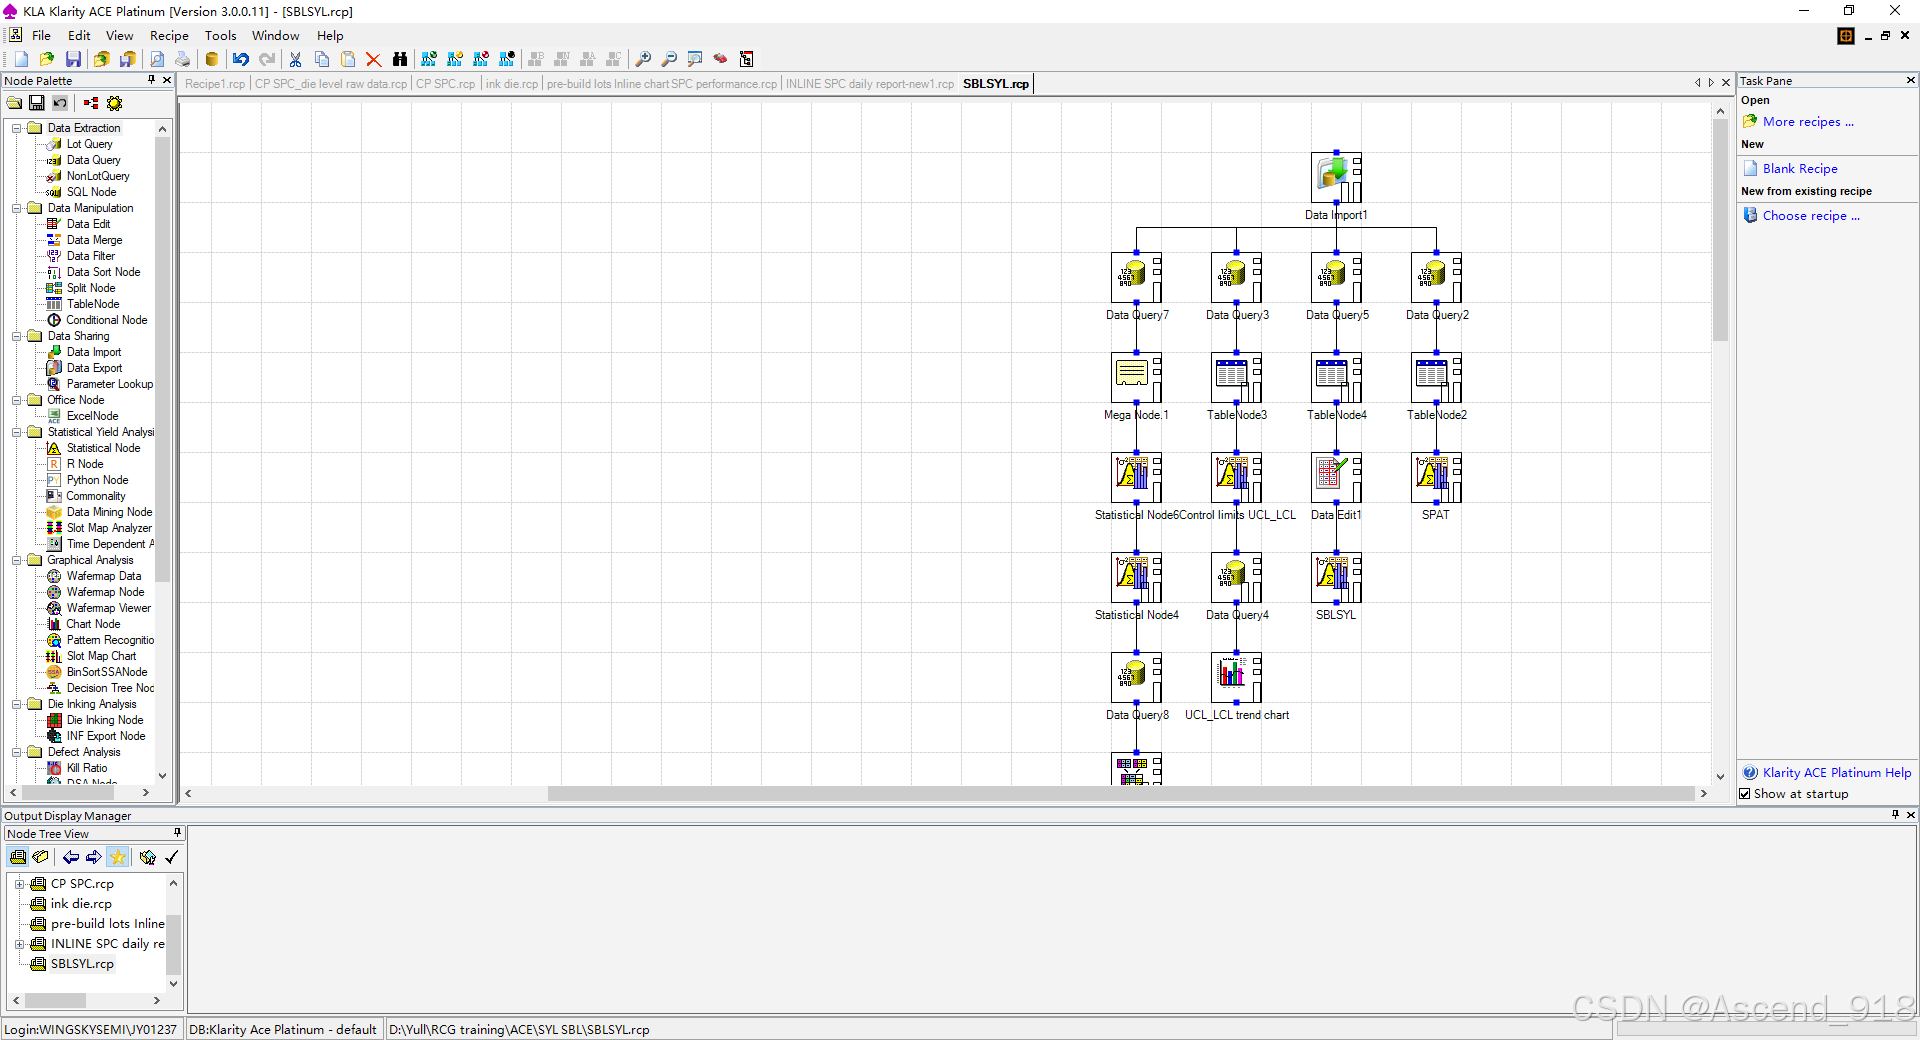
Task: Expand INLINE SPC daily report tree item
Action: 19,944
